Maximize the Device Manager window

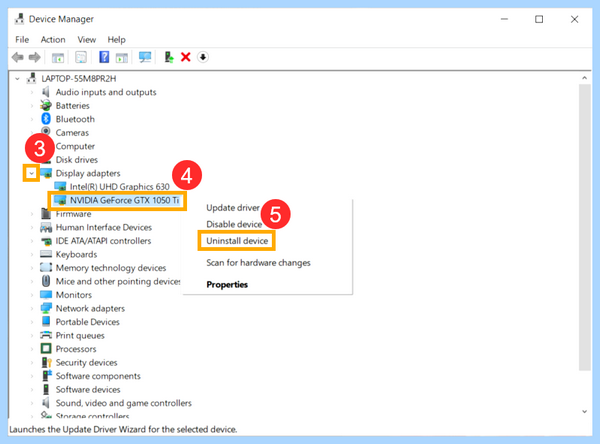[539, 19]
